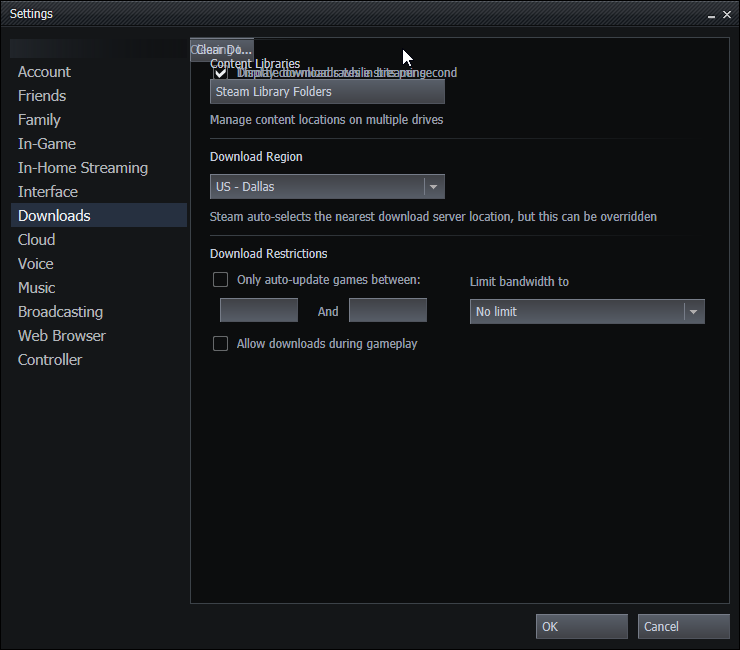Open the Account settings section

click(99, 72)
